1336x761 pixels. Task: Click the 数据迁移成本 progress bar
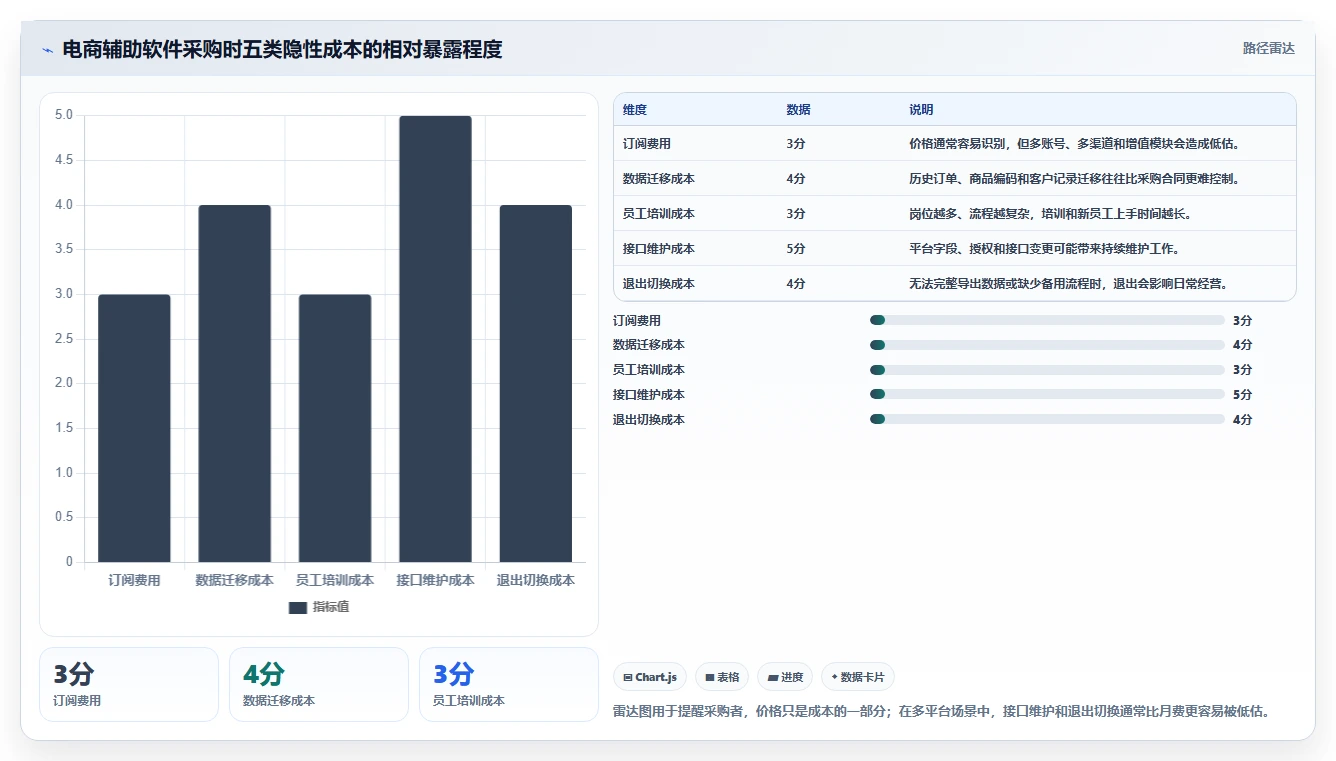pos(1047,345)
